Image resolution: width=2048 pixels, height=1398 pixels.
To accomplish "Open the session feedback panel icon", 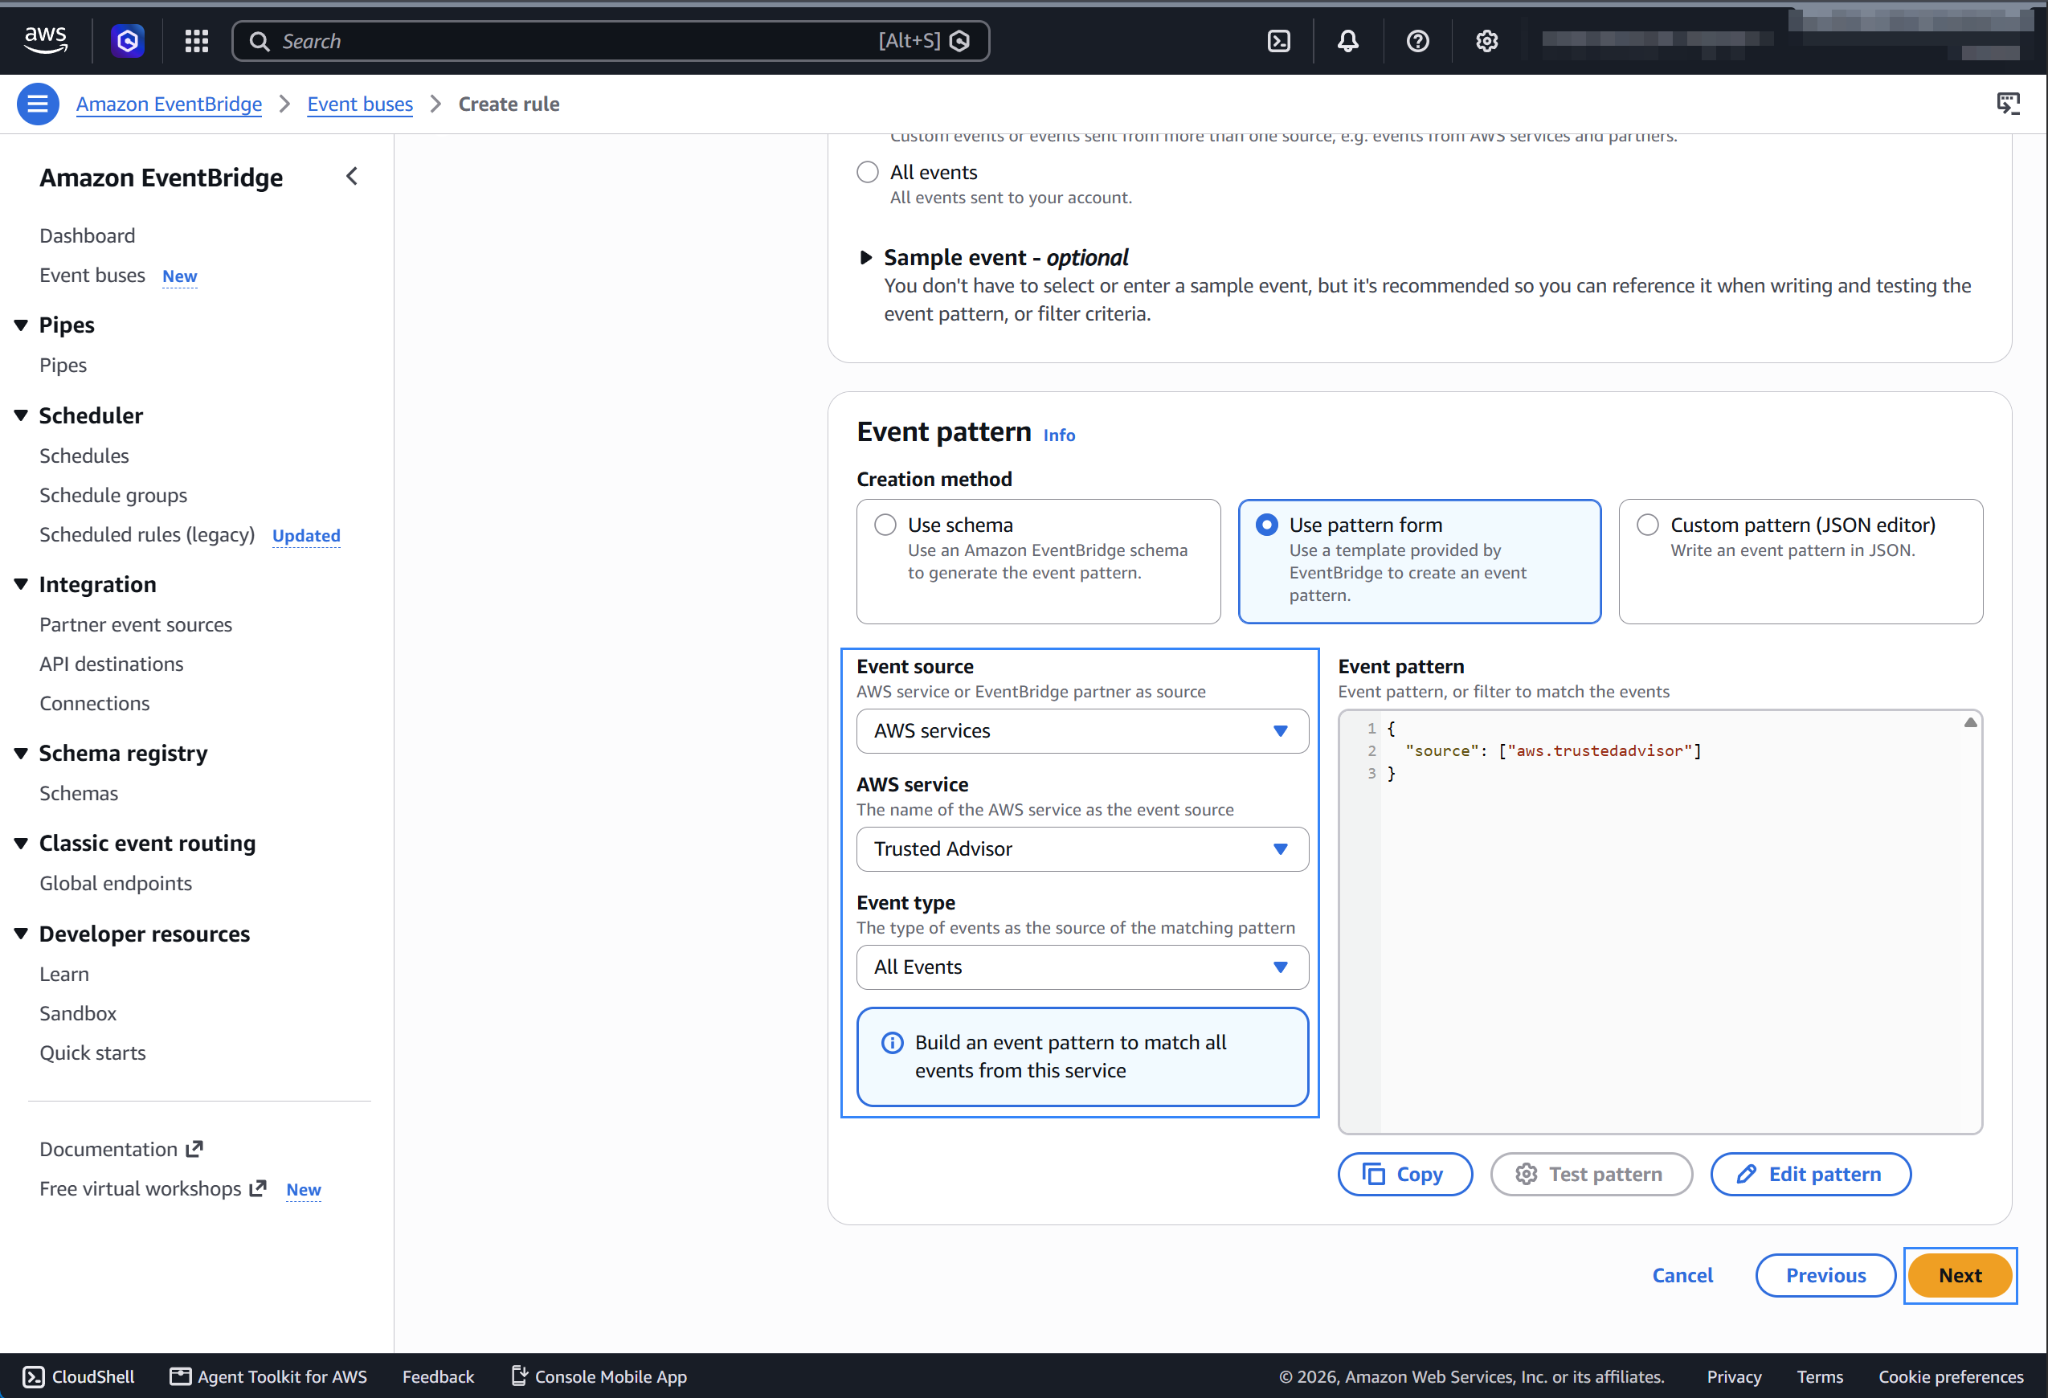I will pos(2008,103).
